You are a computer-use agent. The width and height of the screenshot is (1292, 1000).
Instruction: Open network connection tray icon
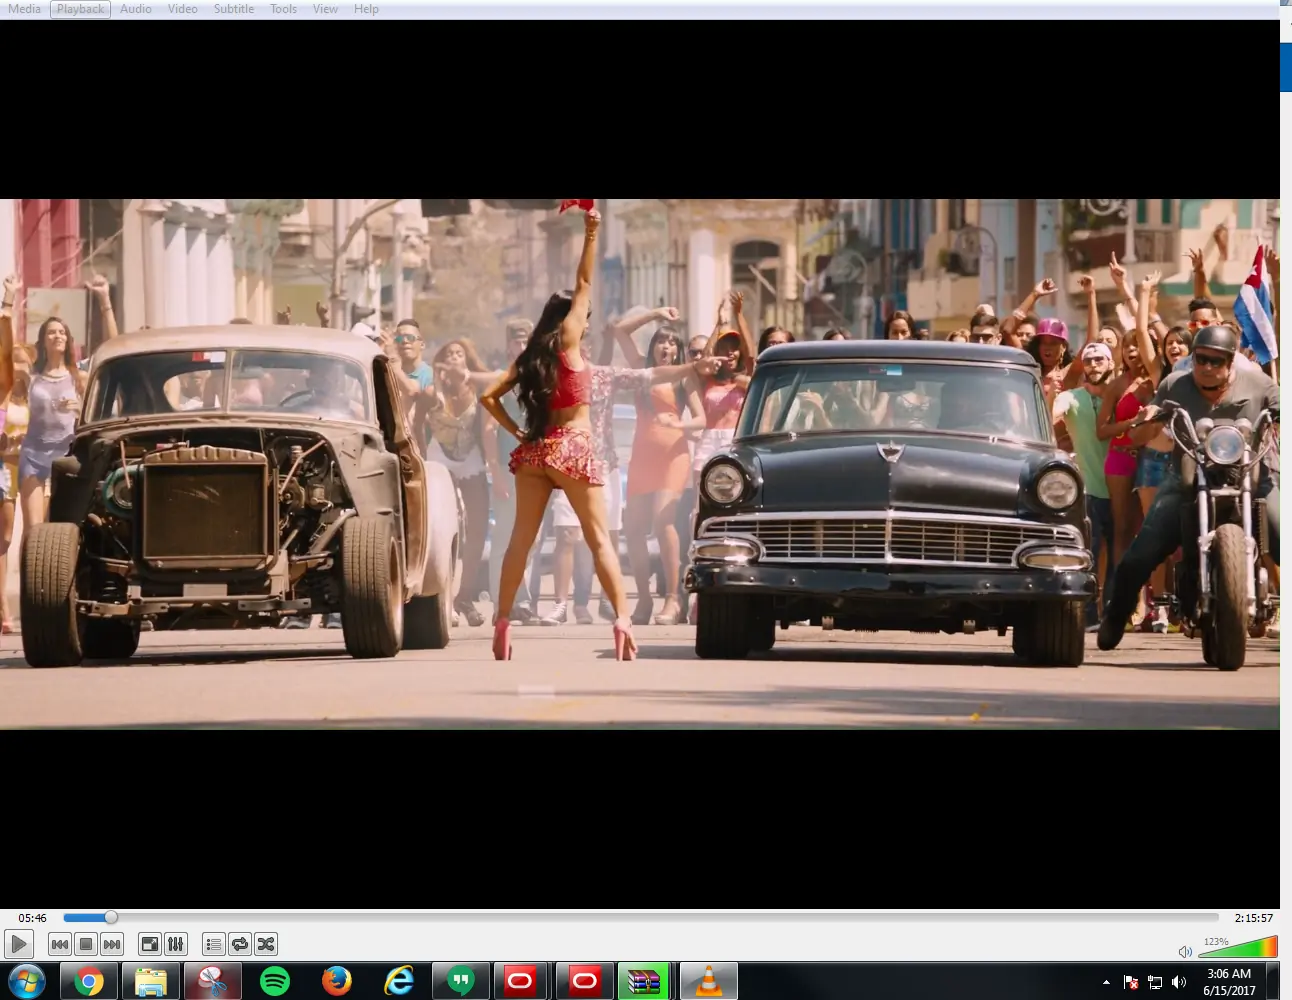pos(1155,982)
